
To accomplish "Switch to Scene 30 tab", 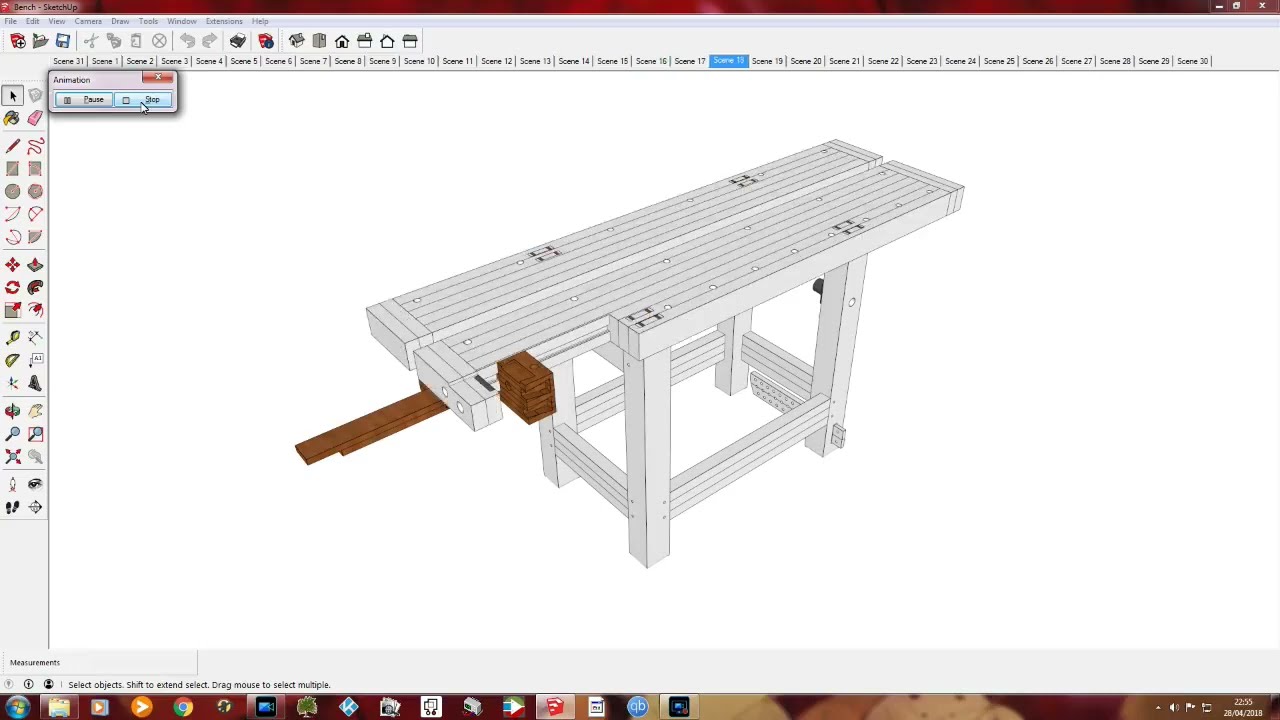I will (x=1192, y=61).
